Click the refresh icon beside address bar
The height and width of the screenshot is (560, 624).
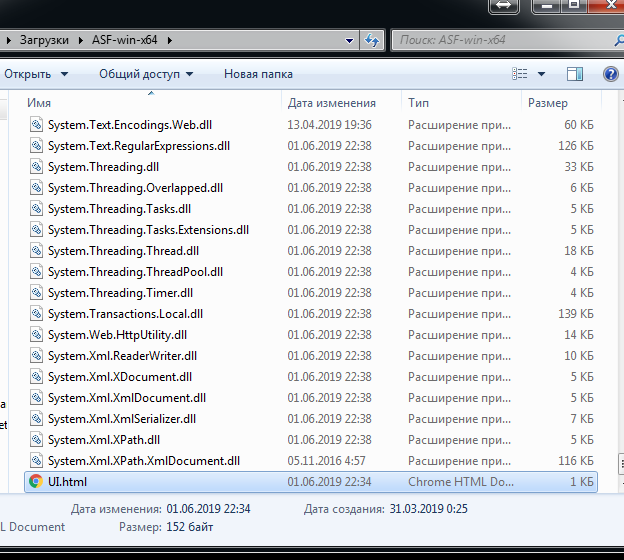[372, 40]
